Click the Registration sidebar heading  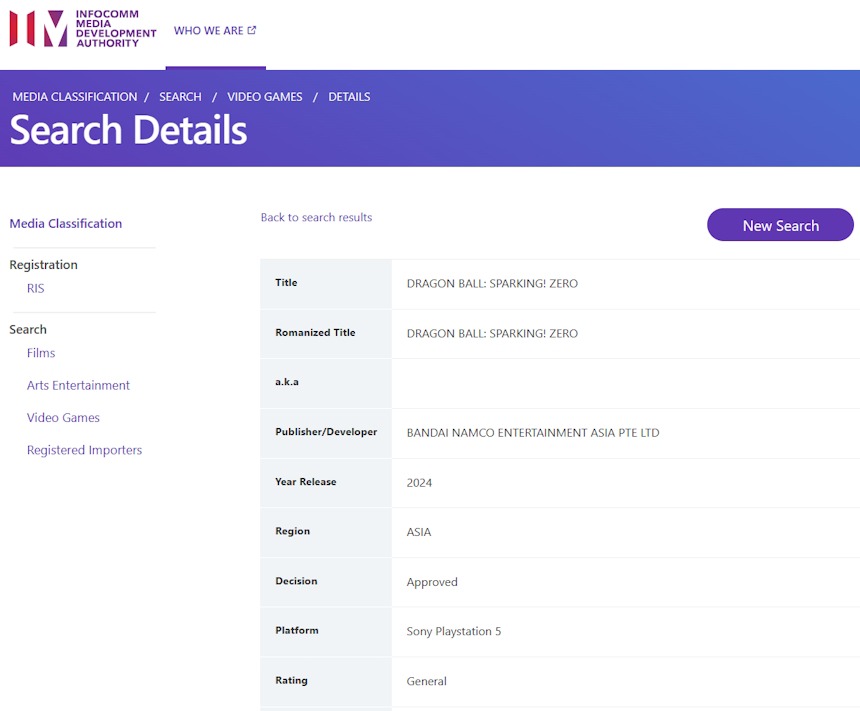pyautogui.click(x=43, y=265)
